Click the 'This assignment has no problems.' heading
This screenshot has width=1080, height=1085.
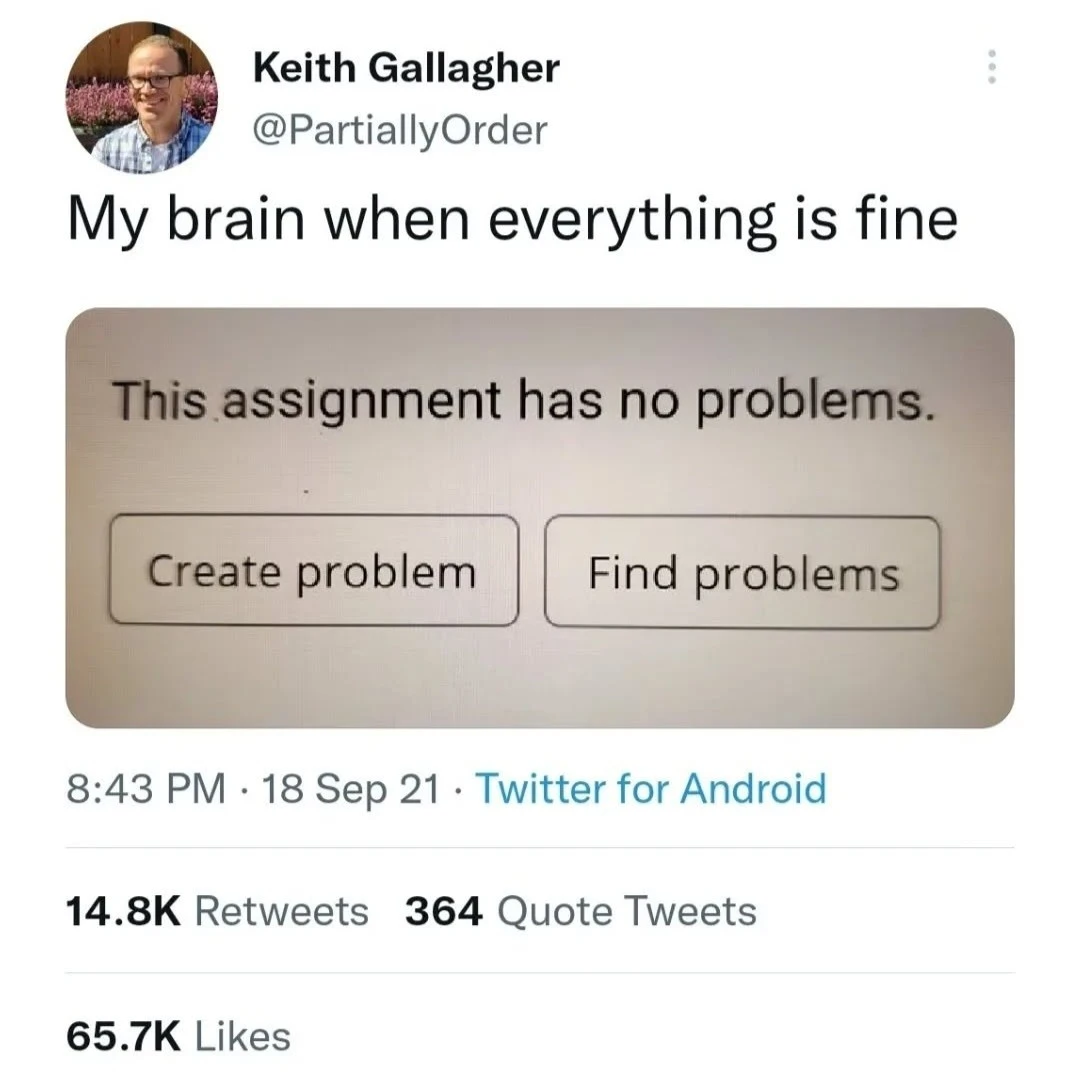tap(526, 401)
